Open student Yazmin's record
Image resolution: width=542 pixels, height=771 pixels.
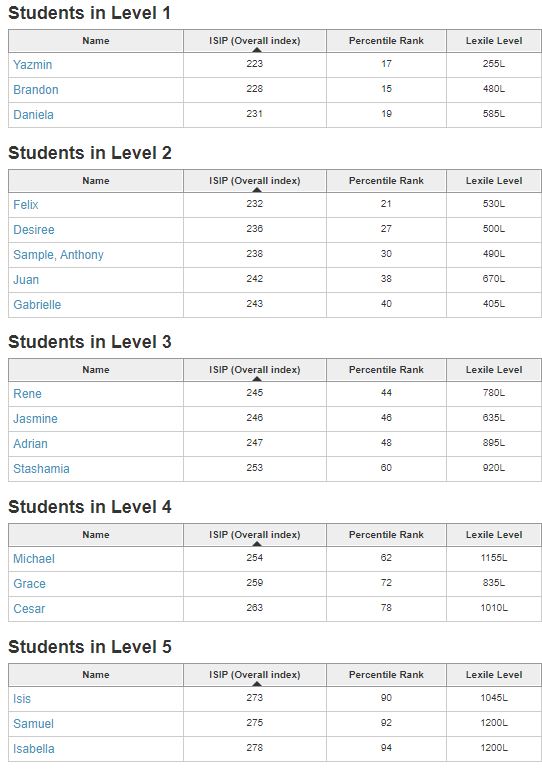[32, 65]
